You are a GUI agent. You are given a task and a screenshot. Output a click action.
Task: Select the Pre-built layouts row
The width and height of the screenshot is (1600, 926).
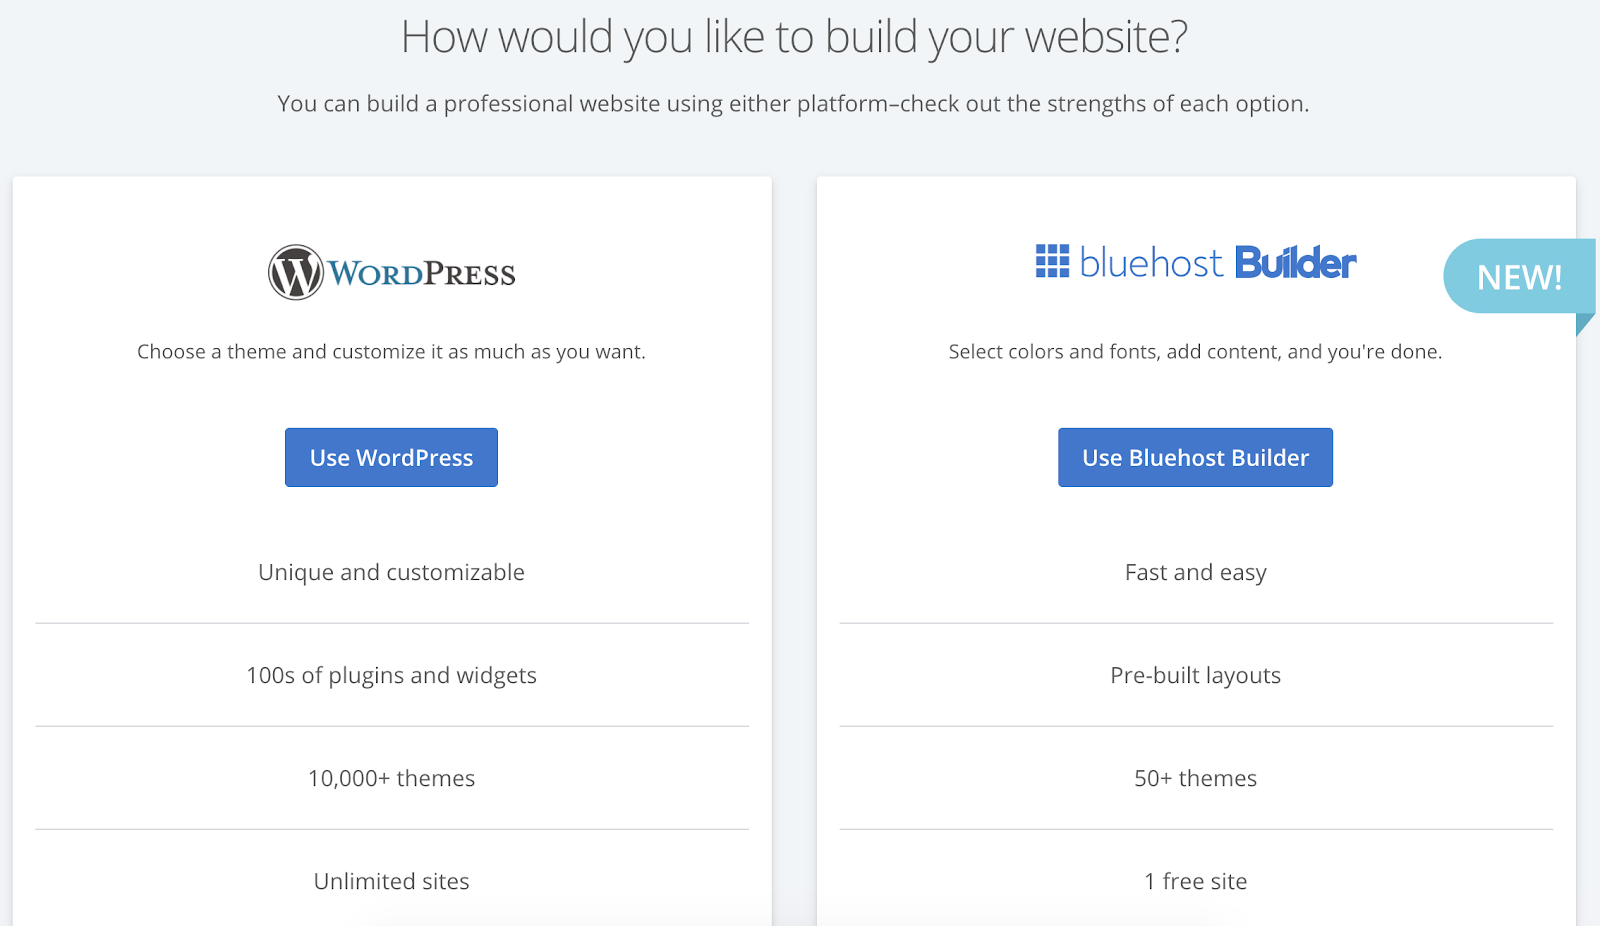coord(1195,676)
